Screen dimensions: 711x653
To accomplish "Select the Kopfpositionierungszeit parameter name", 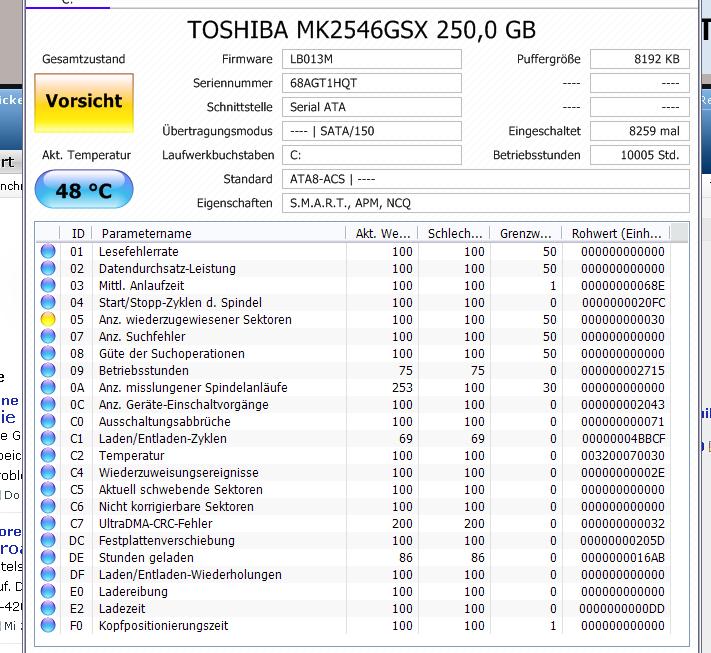I will [164, 626].
